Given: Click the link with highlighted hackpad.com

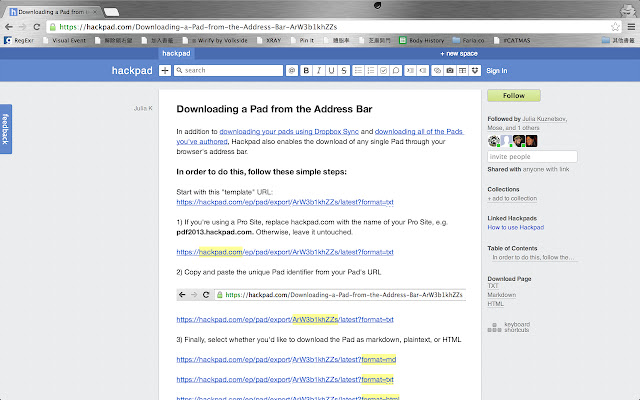Looking at the screenshot, I should click(285, 252).
